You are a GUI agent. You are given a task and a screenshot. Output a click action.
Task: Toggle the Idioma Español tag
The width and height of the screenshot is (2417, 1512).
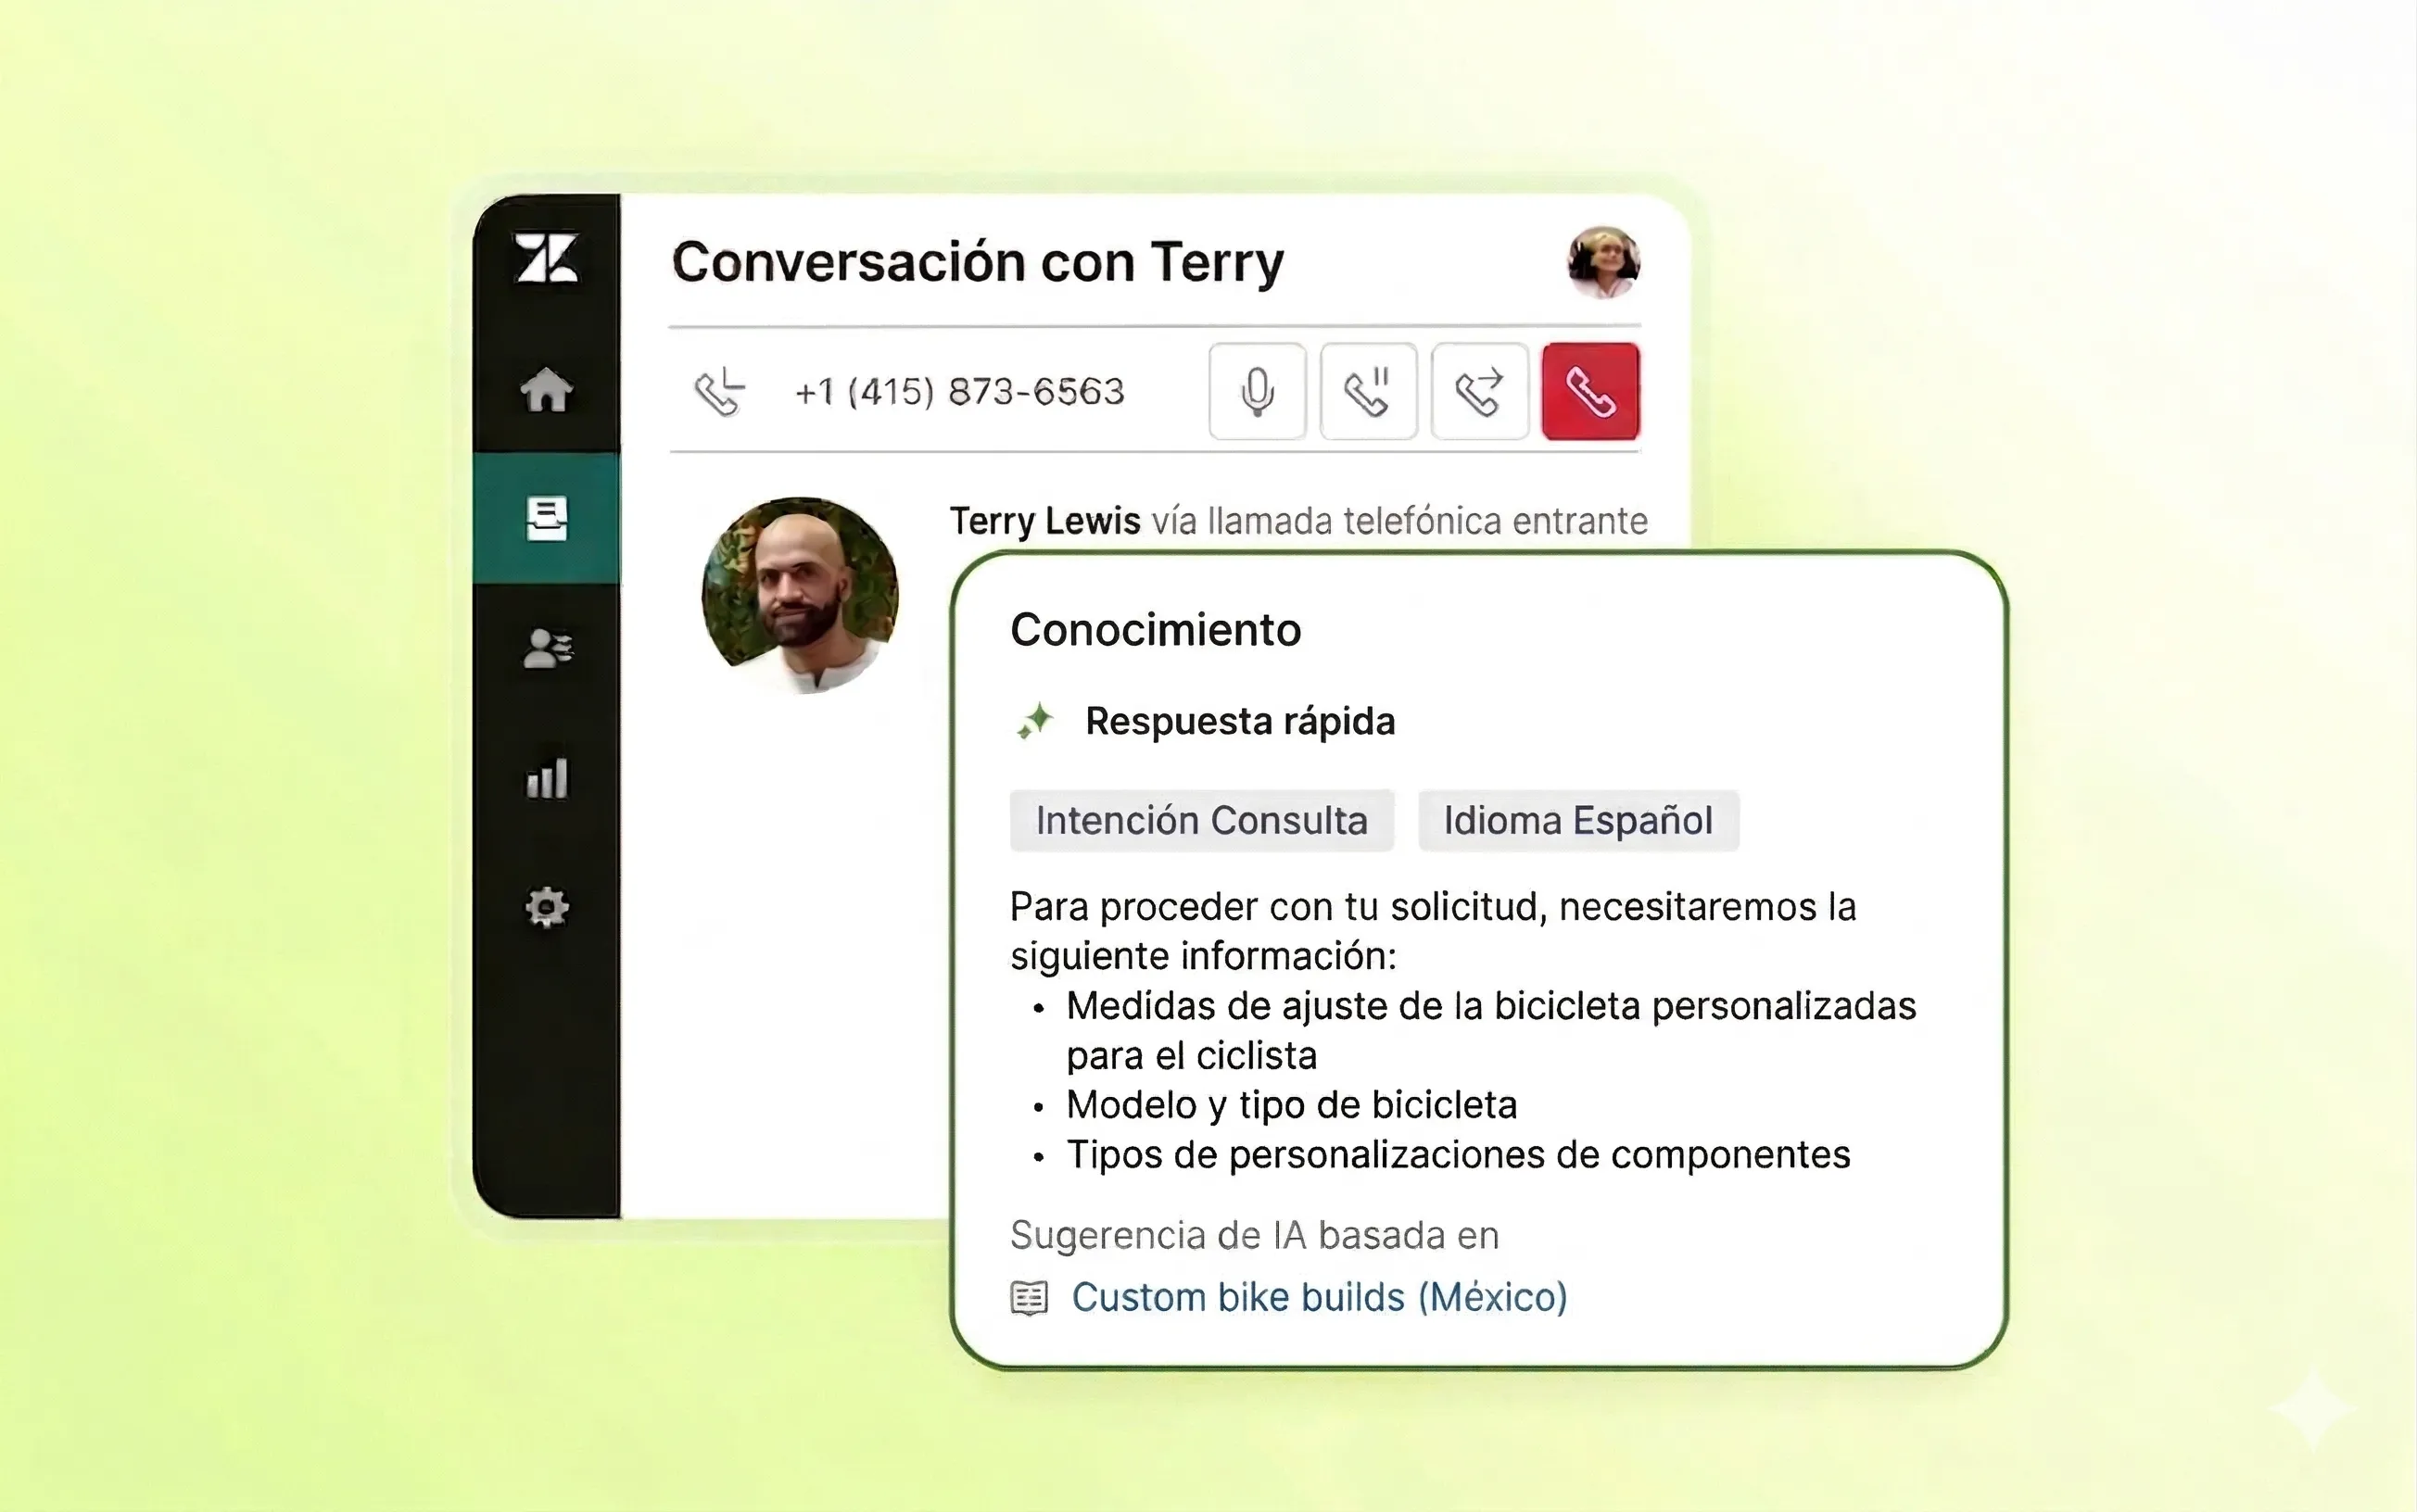(1578, 820)
